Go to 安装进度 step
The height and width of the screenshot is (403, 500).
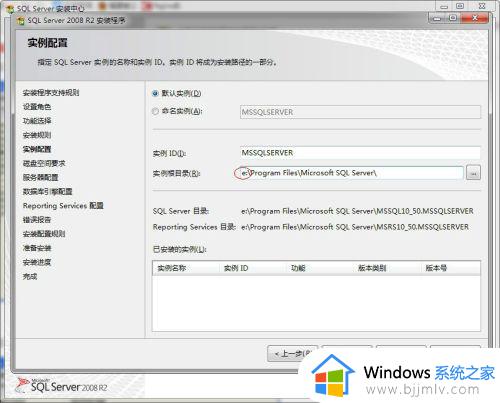tap(37, 262)
